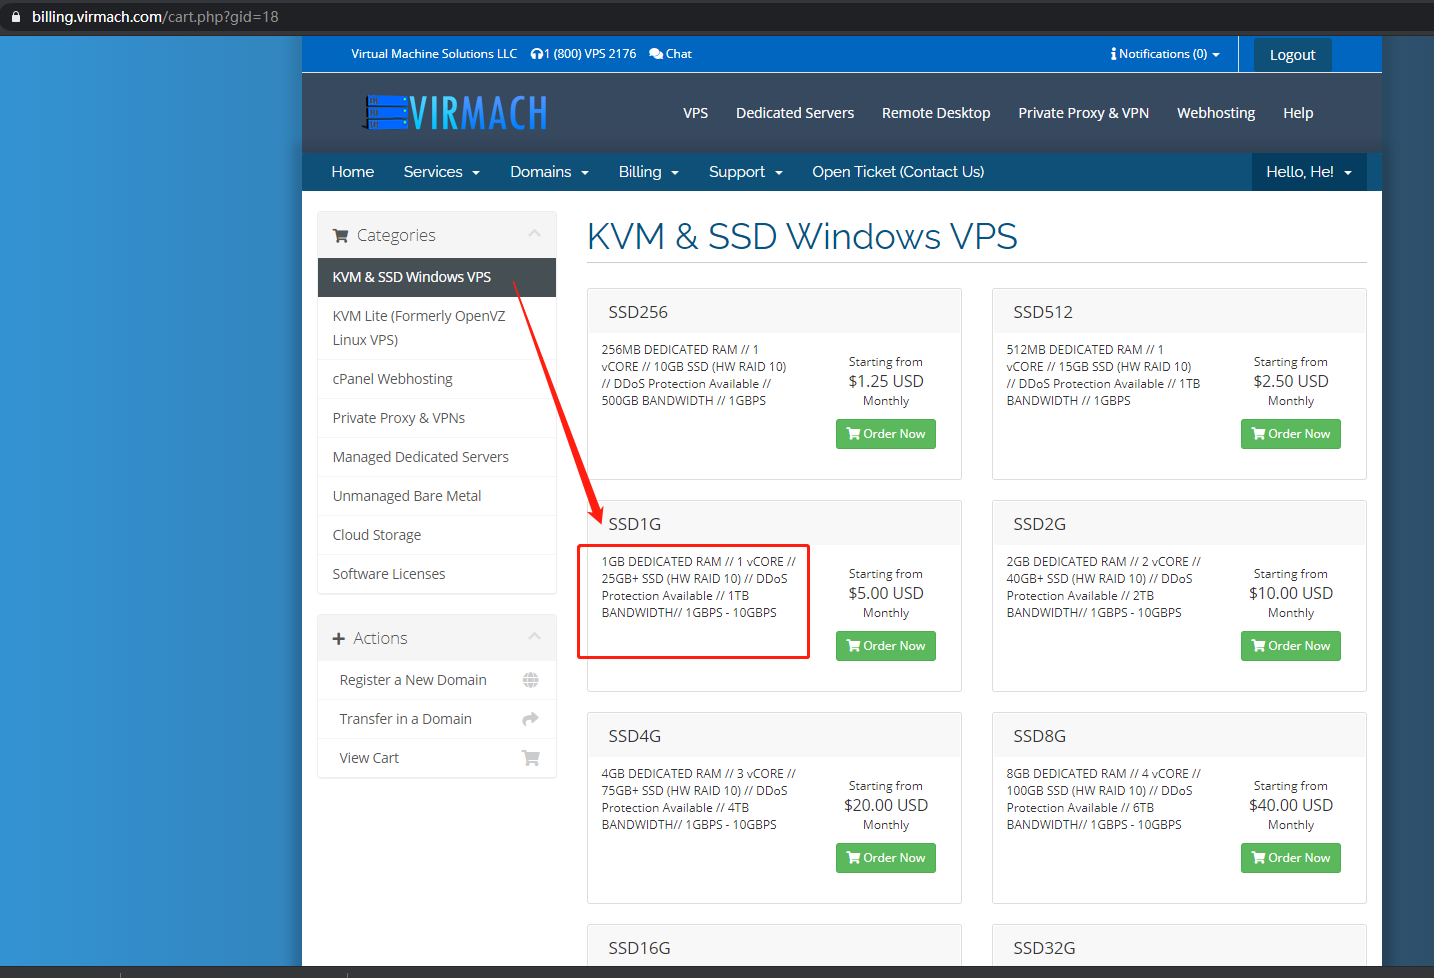Select Dedicated Servers in top navigation
The image size is (1434, 978).
[795, 113]
